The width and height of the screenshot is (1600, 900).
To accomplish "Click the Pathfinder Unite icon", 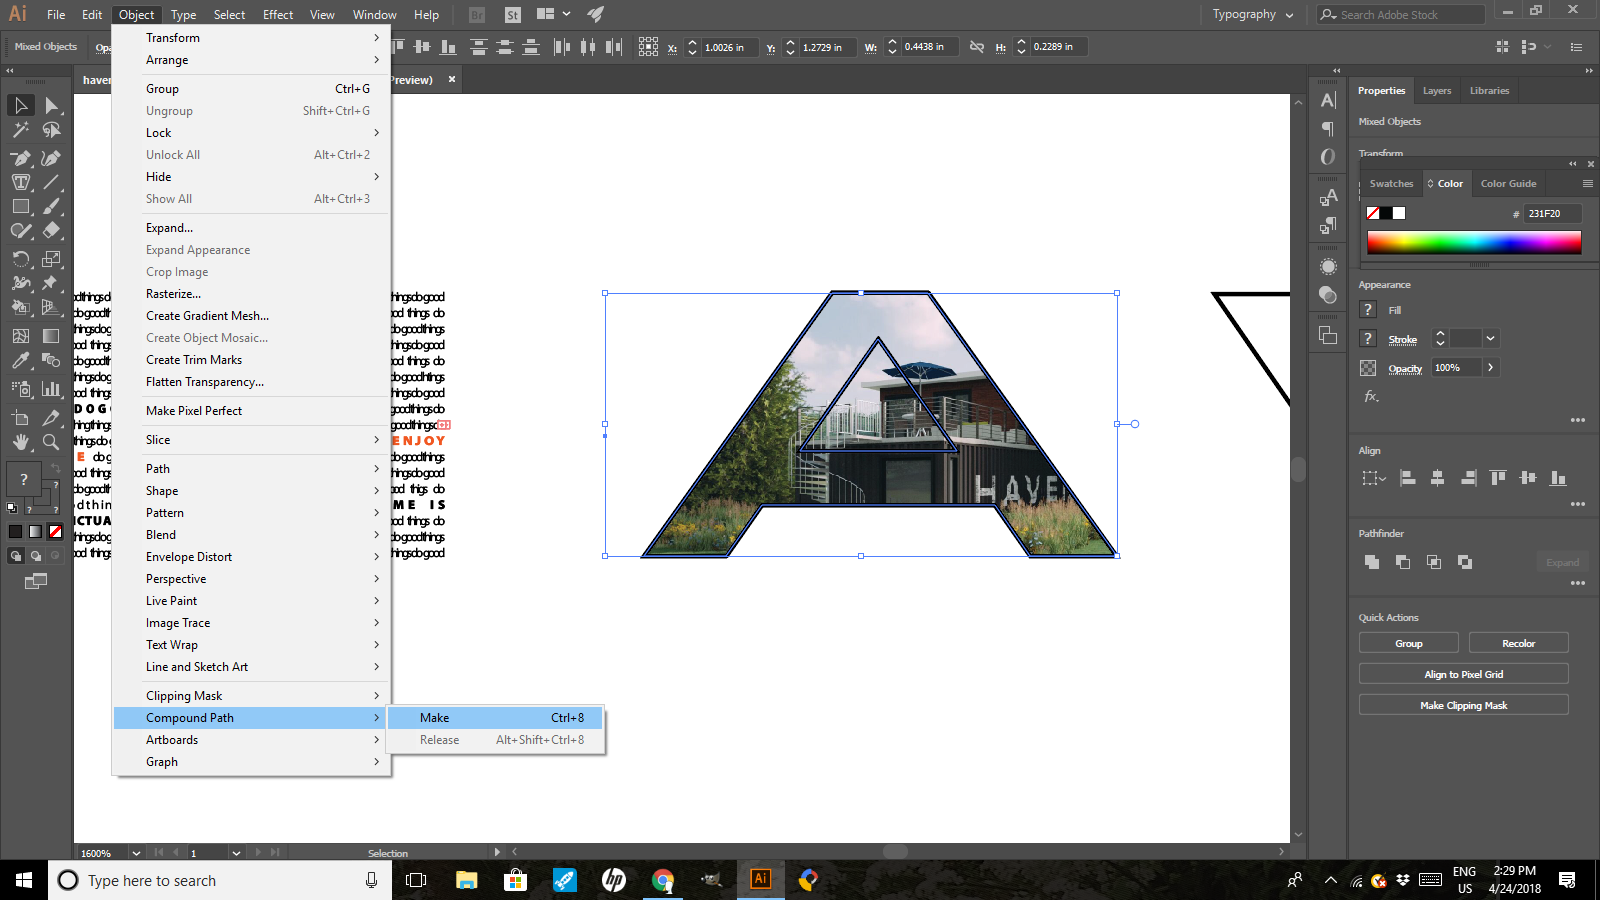I will click(x=1372, y=562).
